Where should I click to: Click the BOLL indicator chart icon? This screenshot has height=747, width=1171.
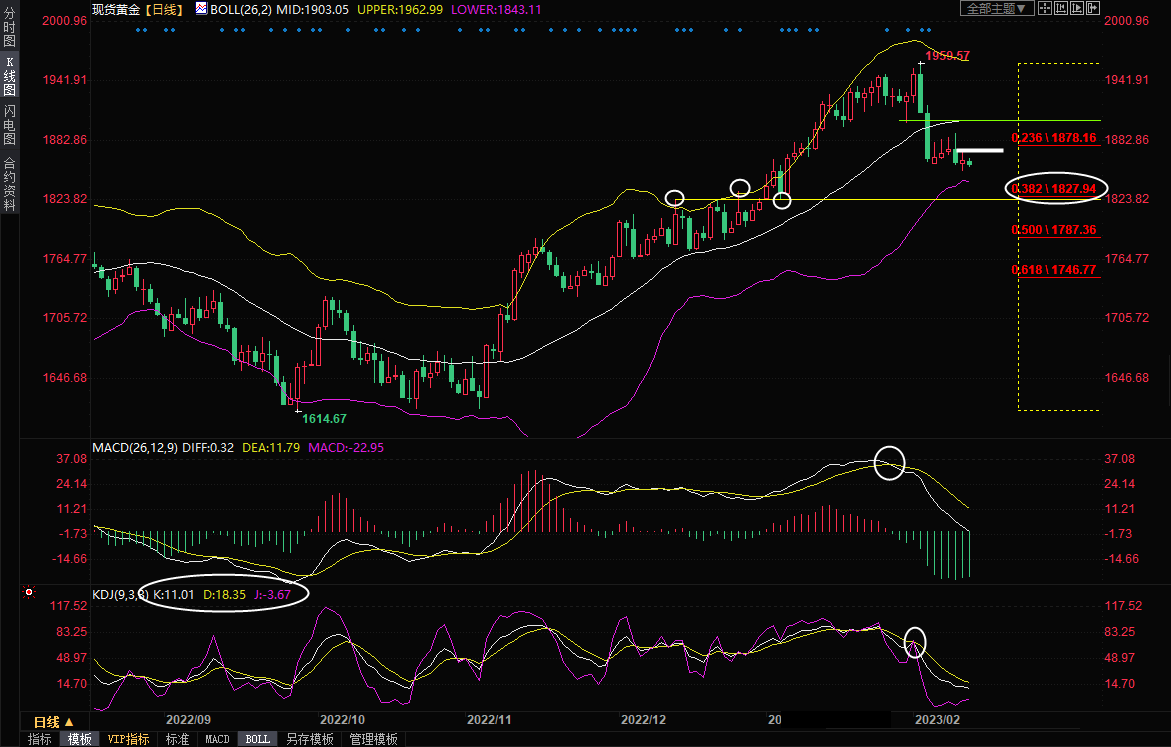coord(201,8)
